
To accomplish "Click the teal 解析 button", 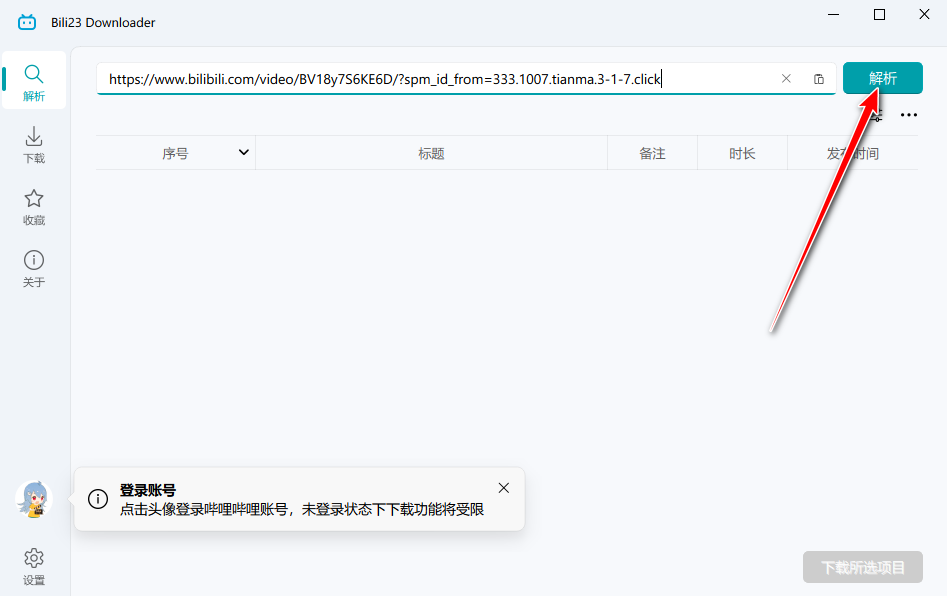I will pyautogui.click(x=882, y=78).
